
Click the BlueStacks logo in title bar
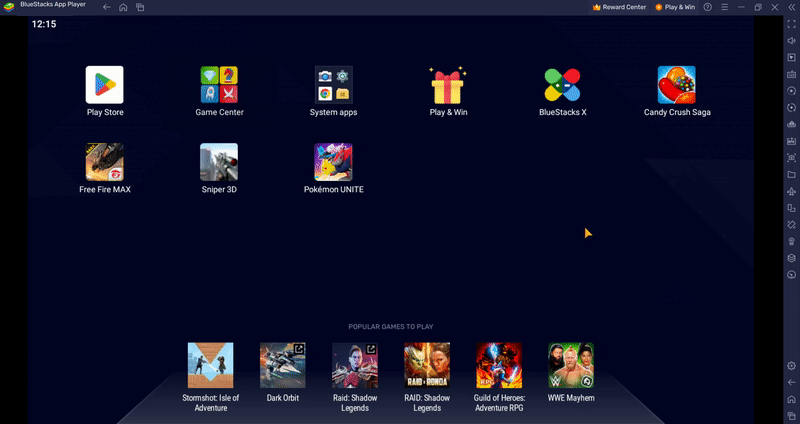point(9,7)
